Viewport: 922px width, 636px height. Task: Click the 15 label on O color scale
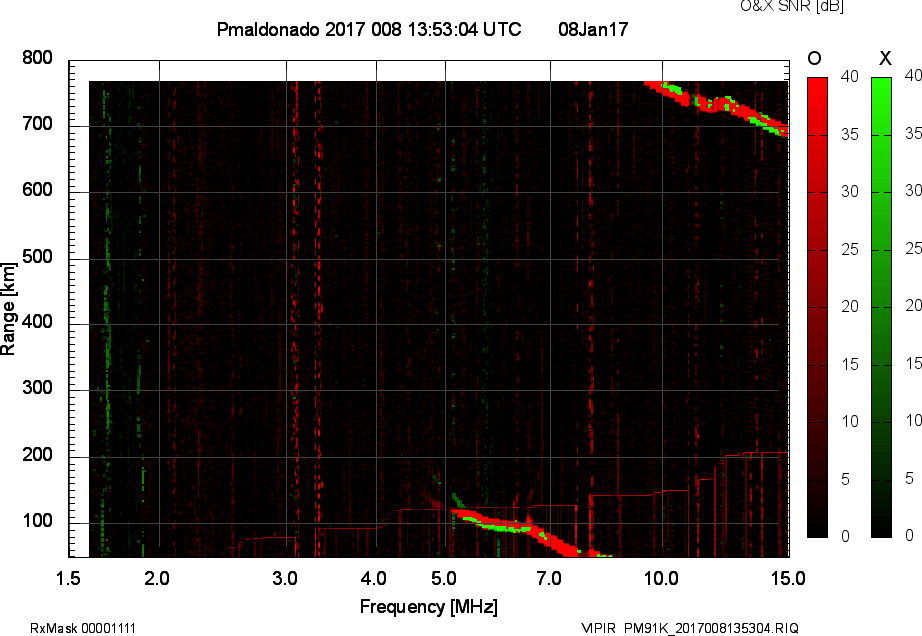click(x=850, y=364)
